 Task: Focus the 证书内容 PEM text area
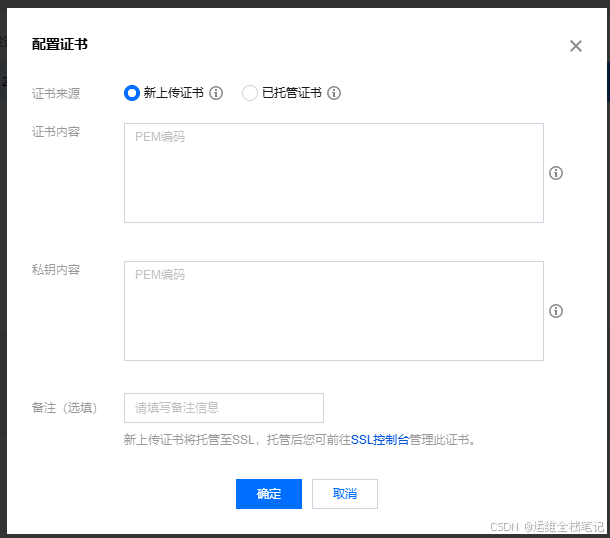click(x=334, y=173)
